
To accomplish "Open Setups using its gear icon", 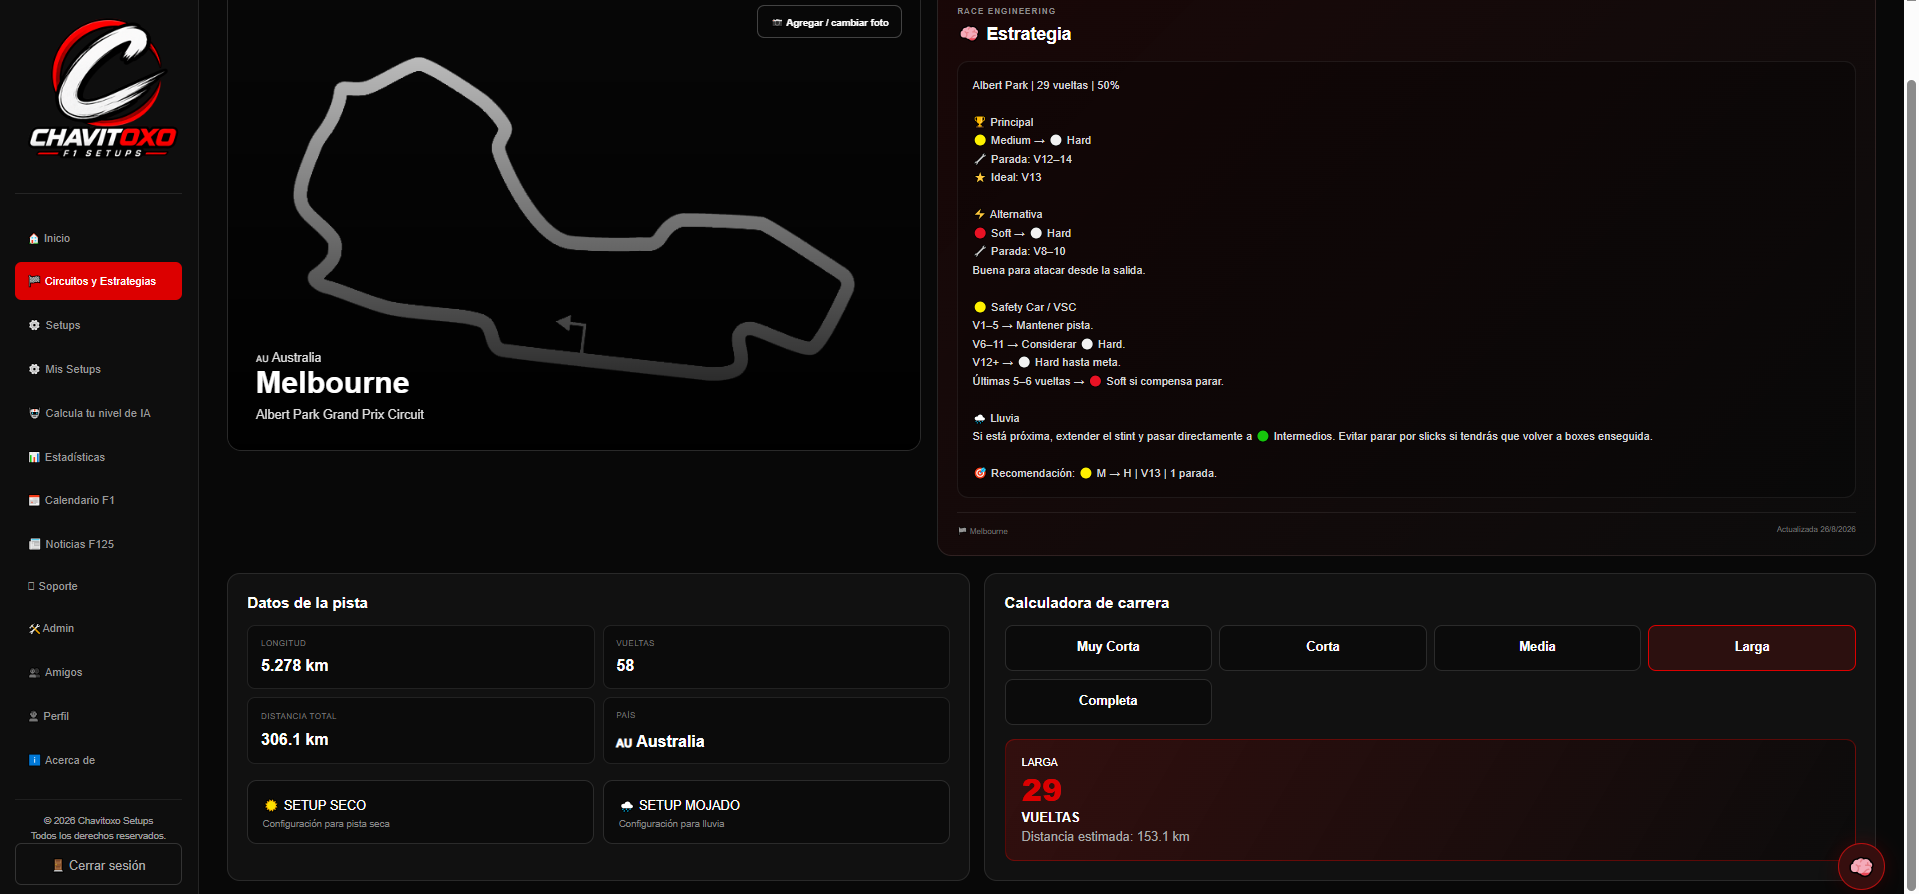I will pyautogui.click(x=34, y=325).
